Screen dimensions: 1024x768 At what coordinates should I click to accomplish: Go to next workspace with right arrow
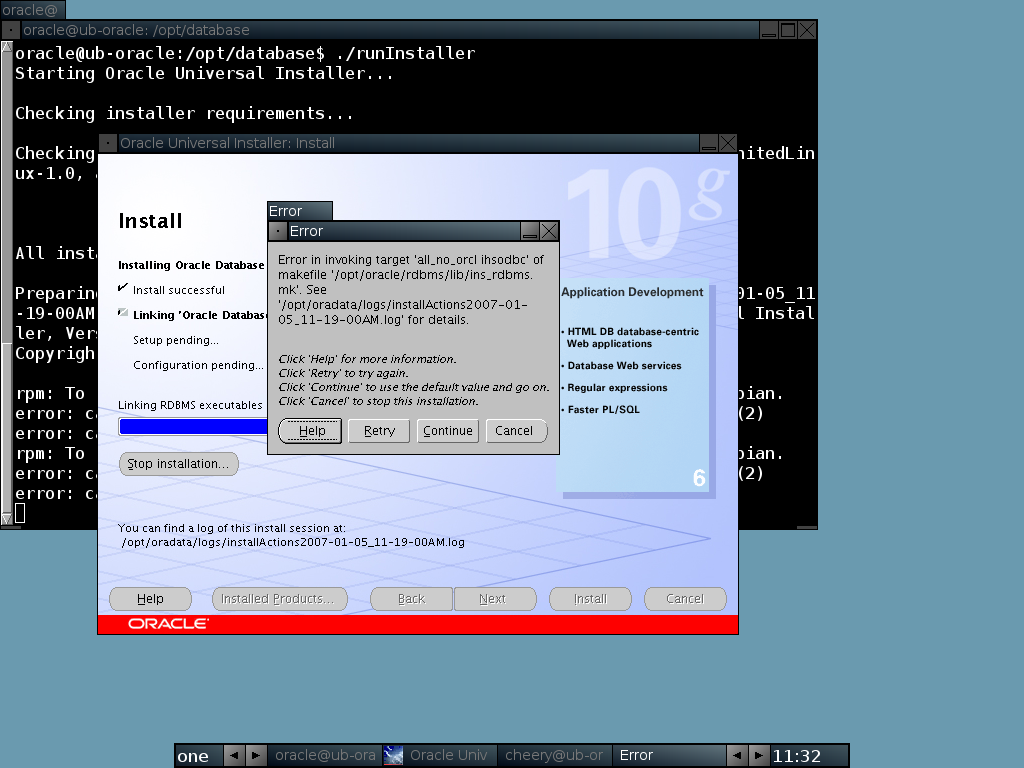(x=256, y=756)
